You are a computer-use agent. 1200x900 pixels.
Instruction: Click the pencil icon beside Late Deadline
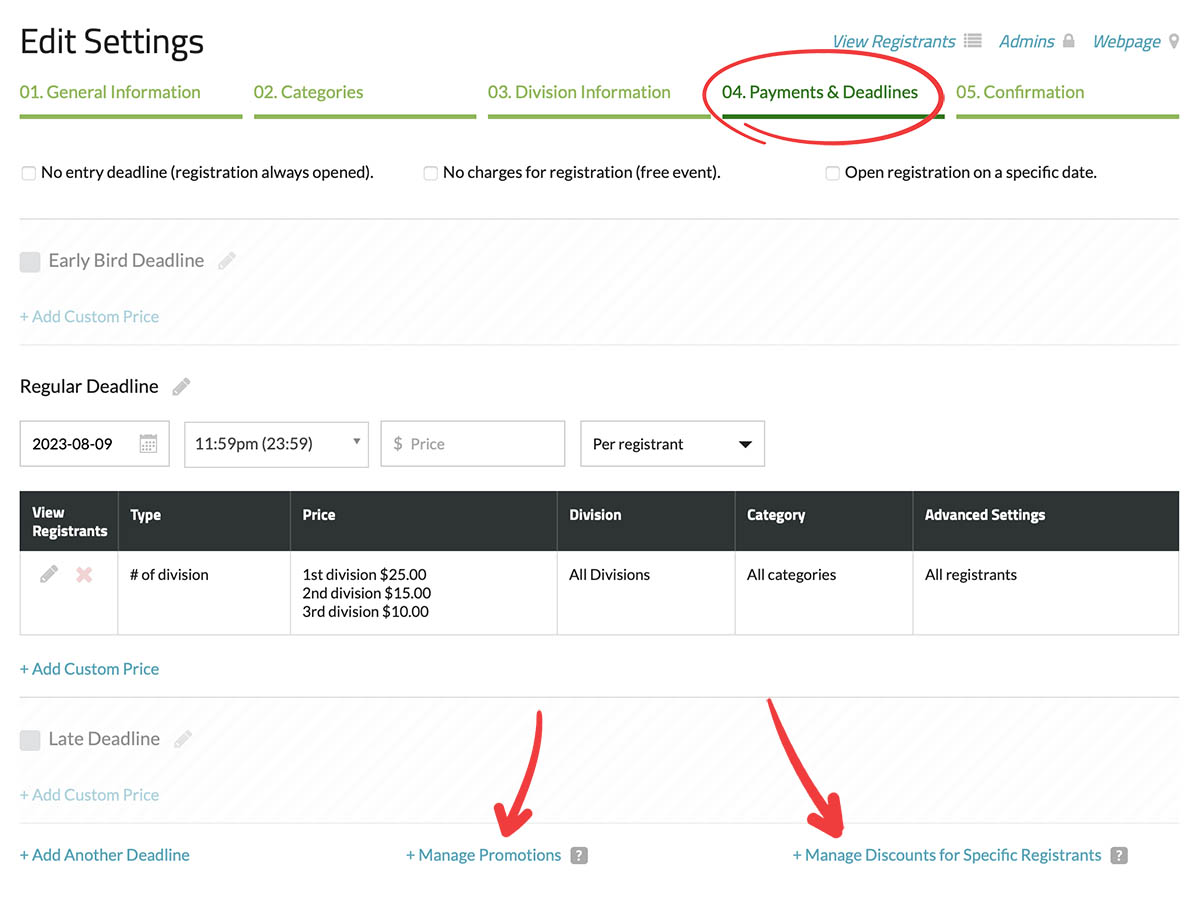pos(182,739)
